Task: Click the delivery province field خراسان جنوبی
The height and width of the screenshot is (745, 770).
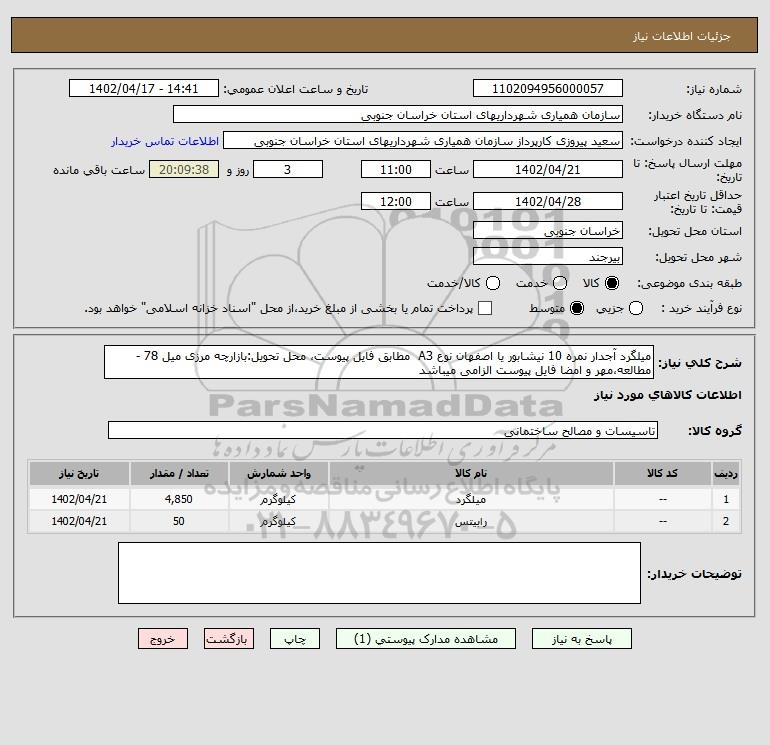Action: tap(548, 230)
